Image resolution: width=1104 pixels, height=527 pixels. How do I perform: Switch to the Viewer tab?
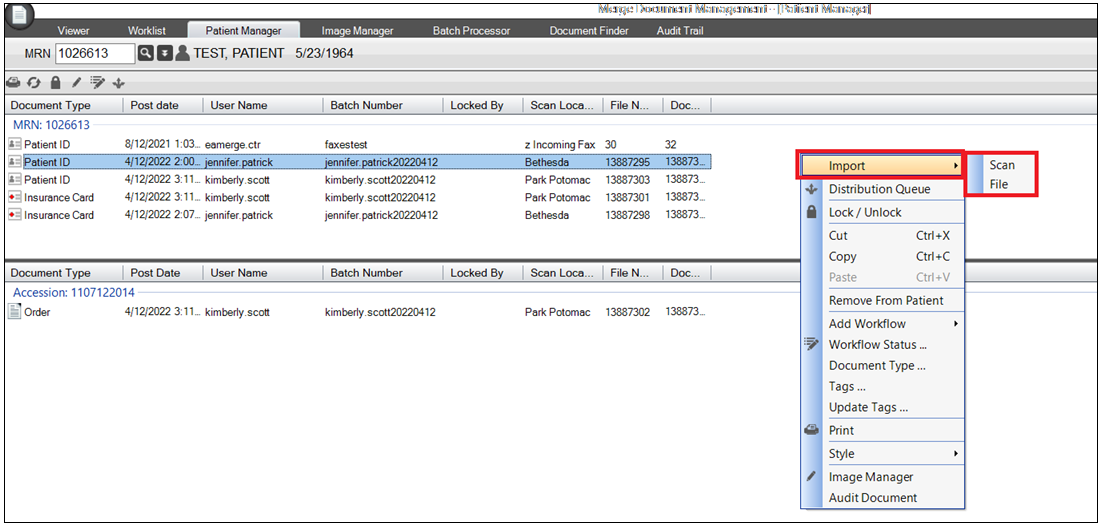tap(73, 31)
